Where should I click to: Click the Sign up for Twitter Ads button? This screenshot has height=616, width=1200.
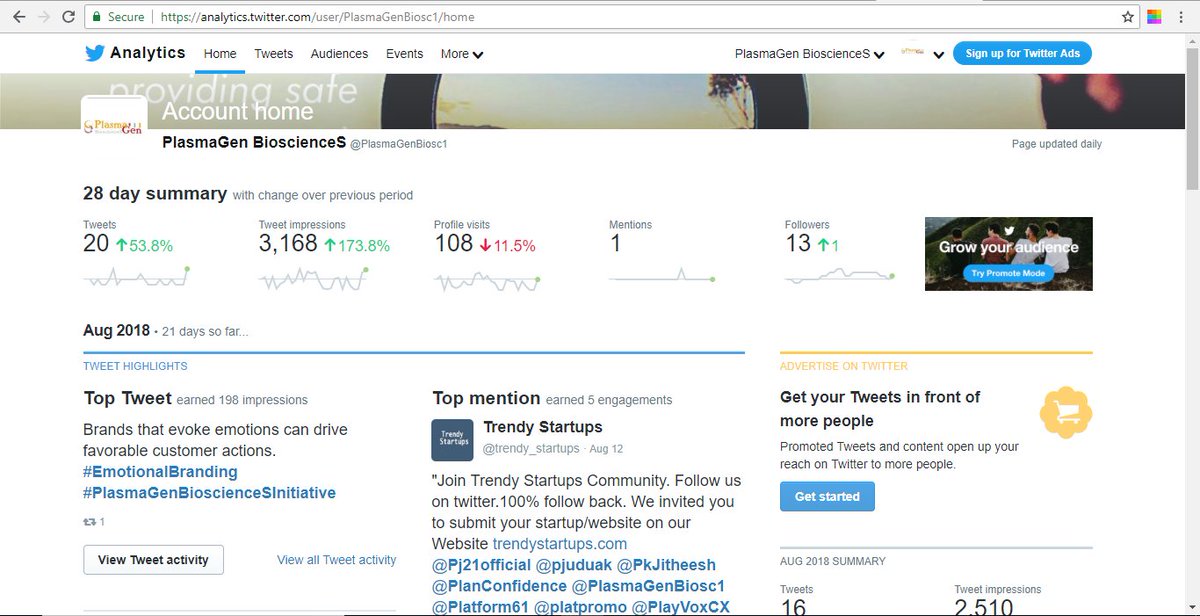point(1022,53)
